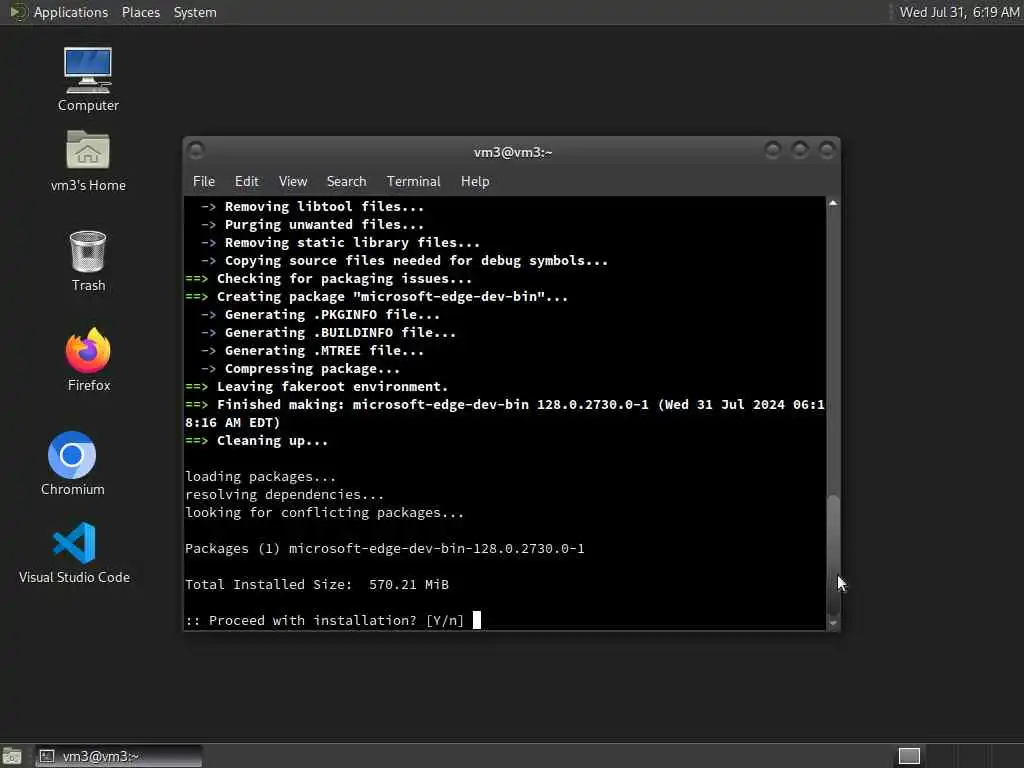Screen dimensions: 1024x768
Task: Click the 'Compressing package...' line
Action: tap(300, 368)
